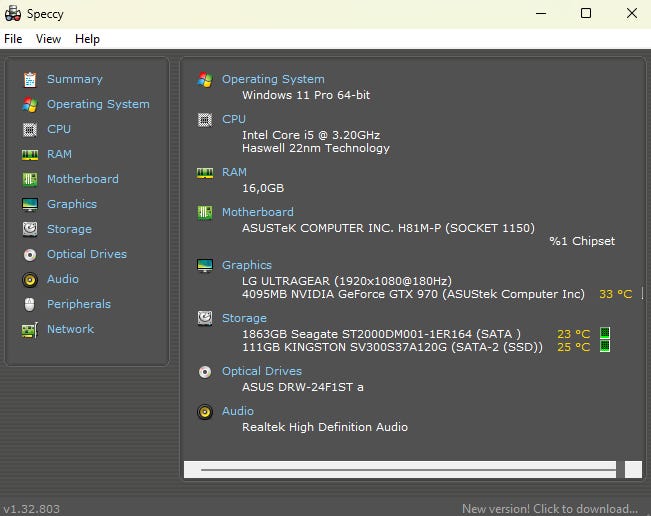Image resolution: width=651 pixels, height=516 pixels.
Task: Click the RAM module icon in sidebar
Action: click(30, 155)
